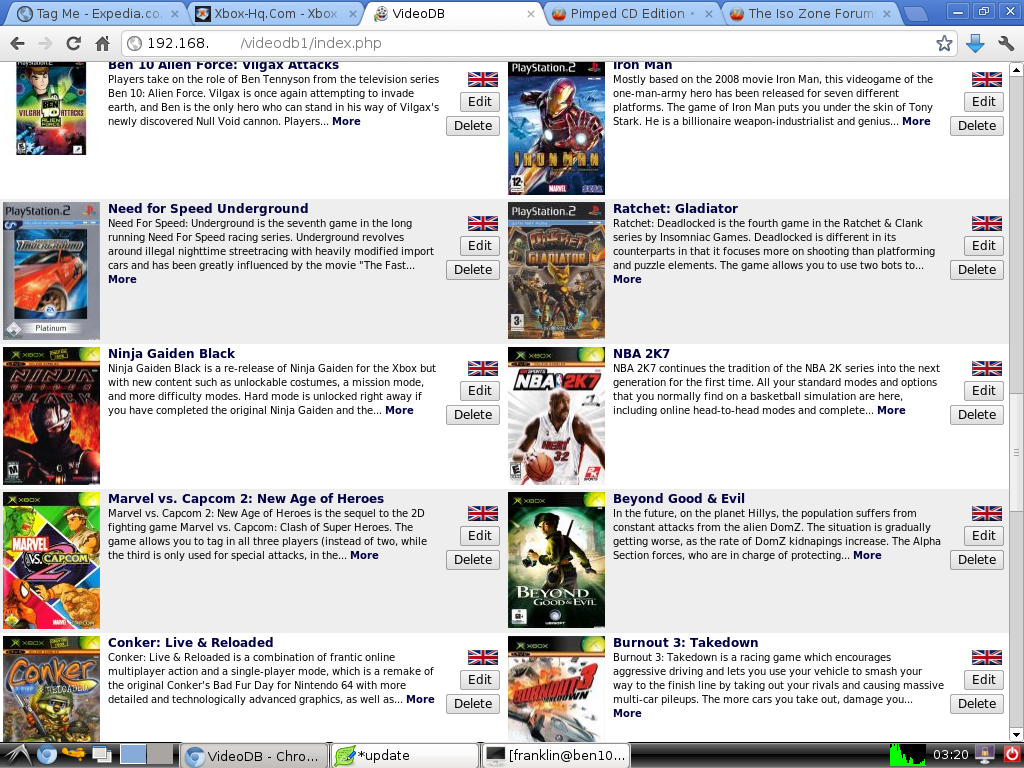The height and width of the screenshot is (768, 1024).
Task: Click the UK flag for NBA 2K7
Action: 987,368
